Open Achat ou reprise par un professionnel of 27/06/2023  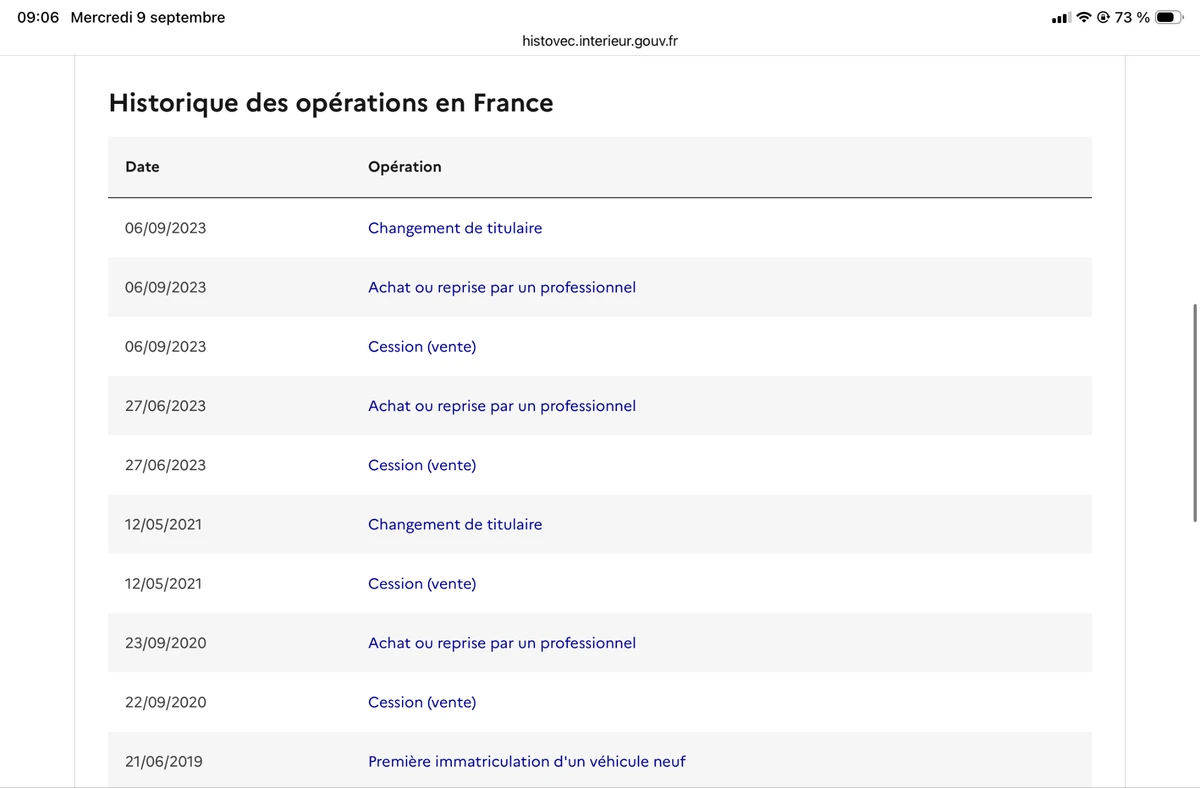click(502, 406)
